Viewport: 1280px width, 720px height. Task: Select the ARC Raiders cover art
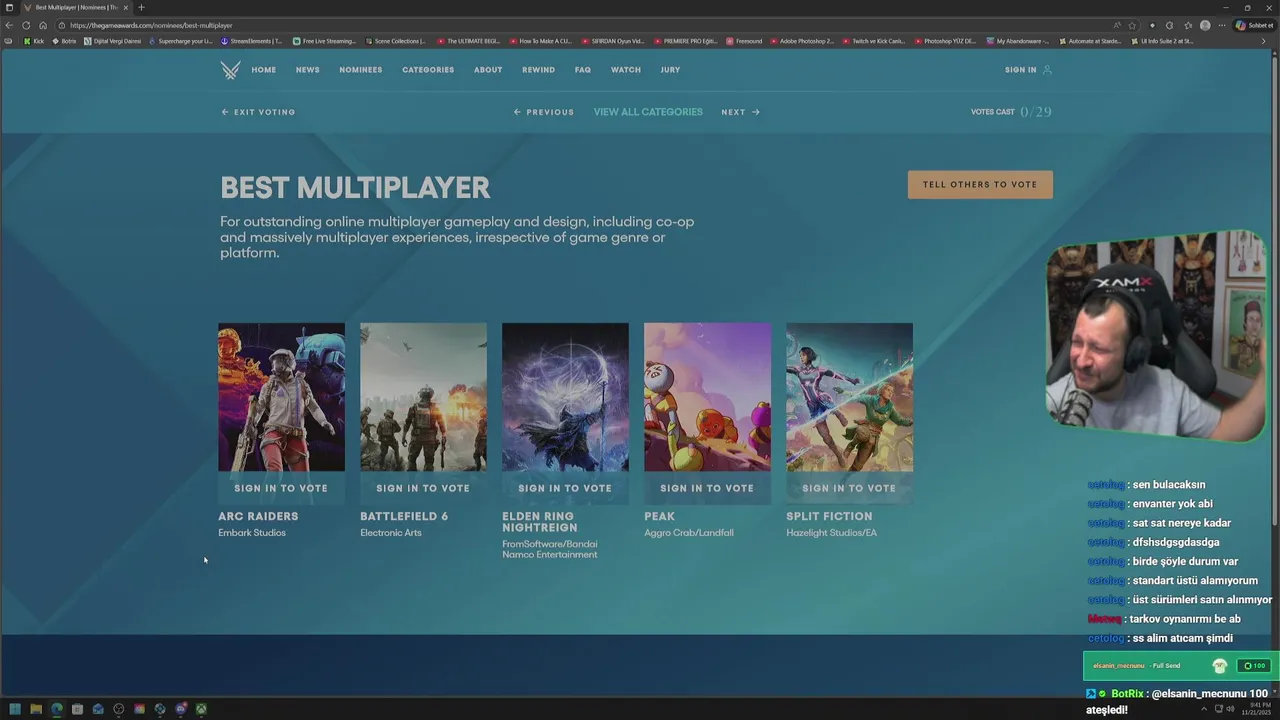point(281,397)
